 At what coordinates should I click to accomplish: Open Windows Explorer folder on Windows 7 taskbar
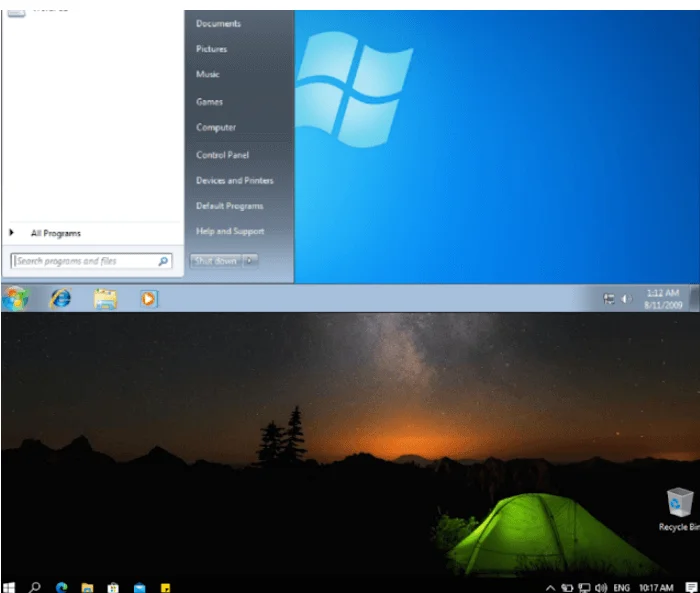pyautogui.click(x=105, y=299)
